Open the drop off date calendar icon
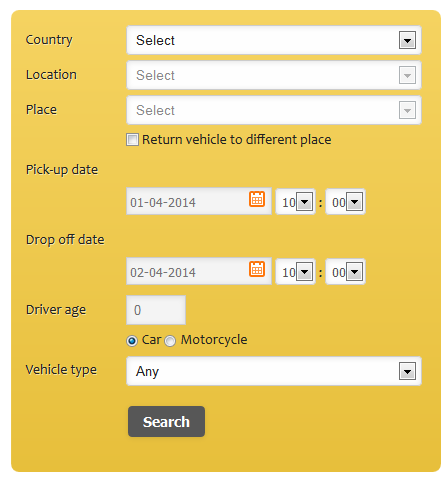The height and width of the screenshot is (482, 447). [x=257, y=269]
